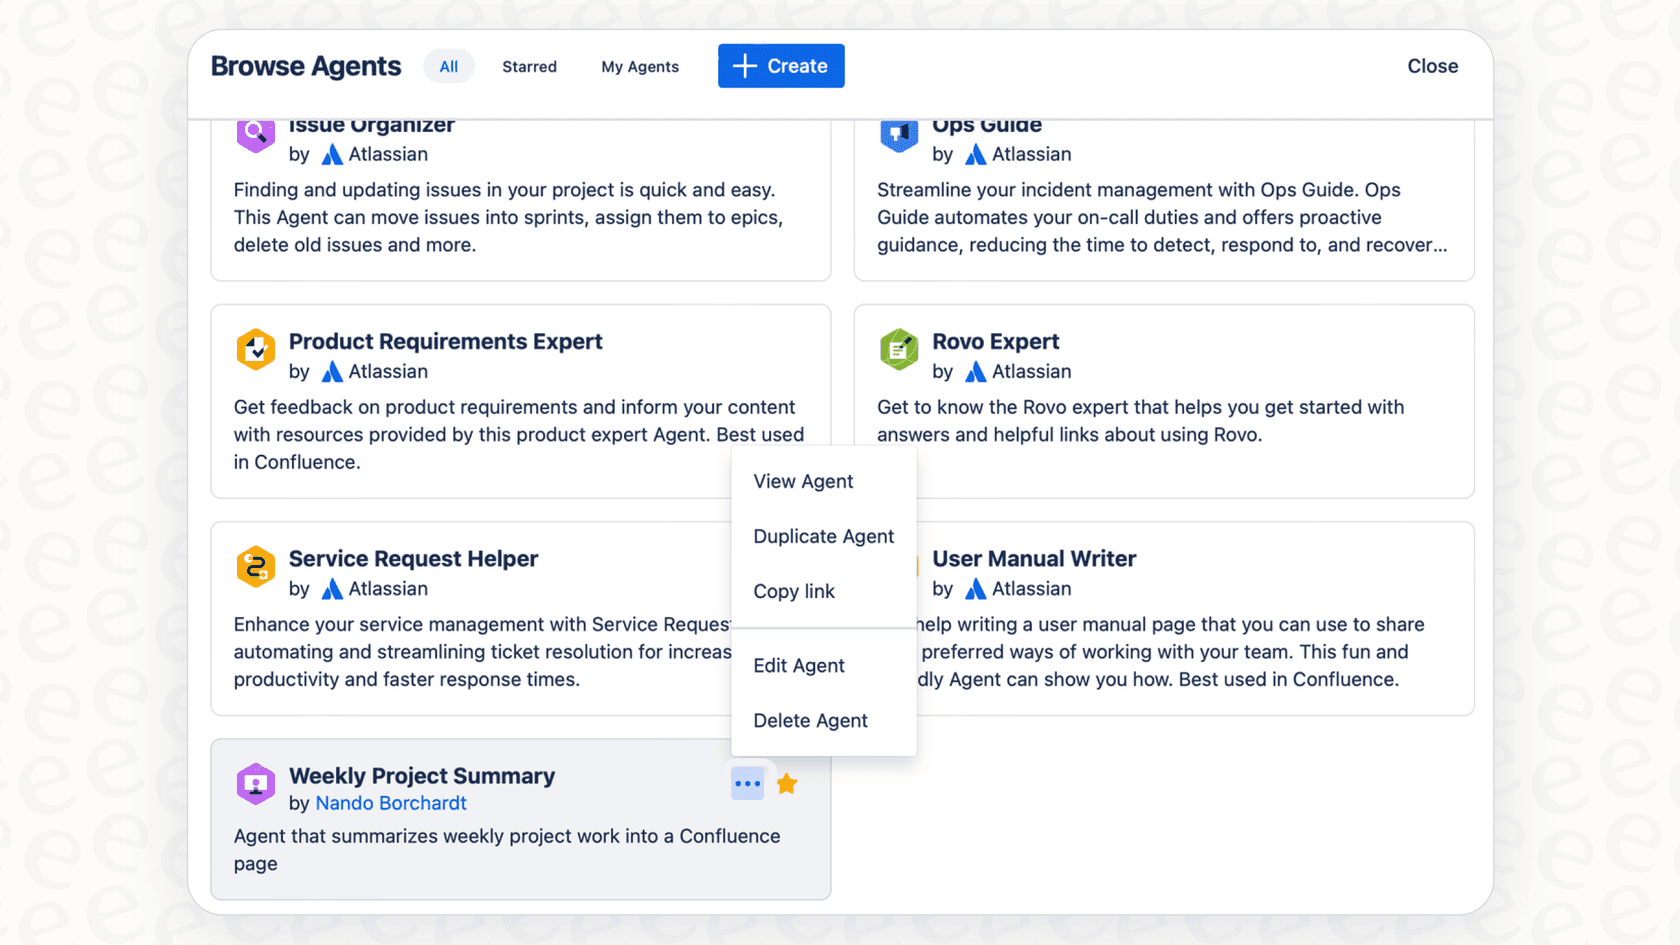
Task: Switch to the Starred tab
Action: (529, 66)
